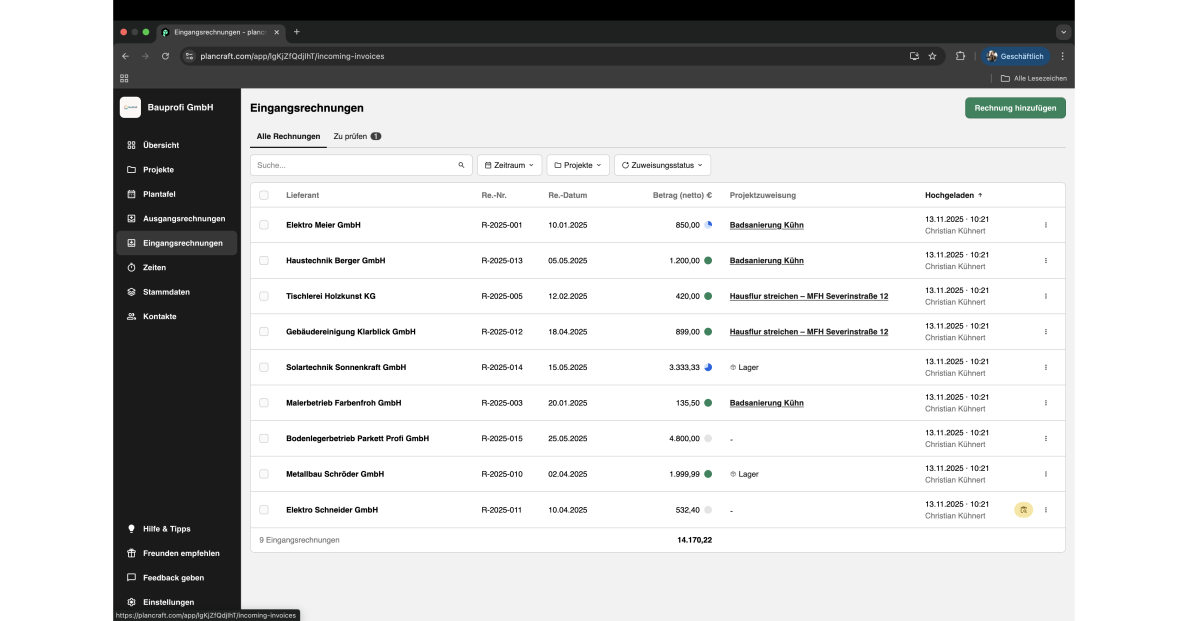Bookmark this page with the star icon
Image resolution: width=1188 pixels, height=621 pixels.
[x=932, y=56]
